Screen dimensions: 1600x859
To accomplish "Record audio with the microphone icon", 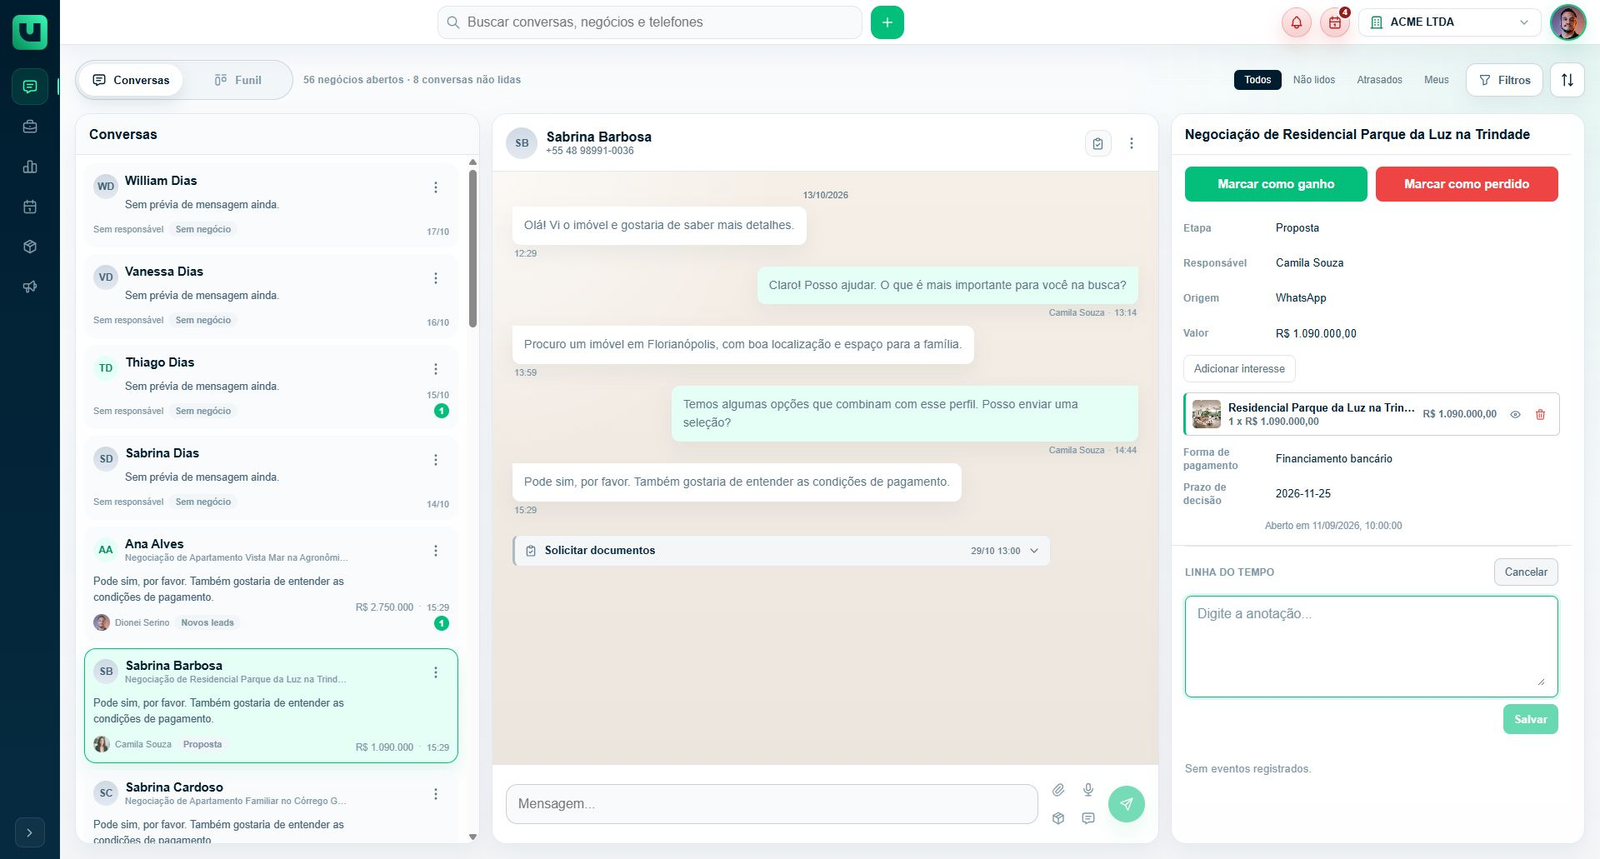I will (1088, 790).
